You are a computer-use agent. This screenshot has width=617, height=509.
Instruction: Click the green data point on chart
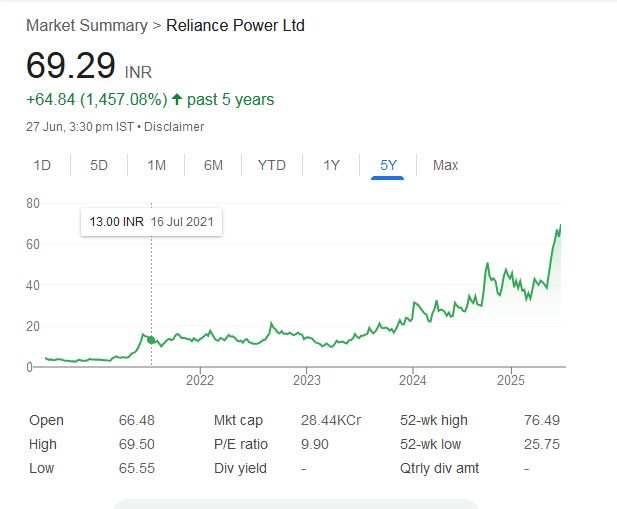(151, 340)
